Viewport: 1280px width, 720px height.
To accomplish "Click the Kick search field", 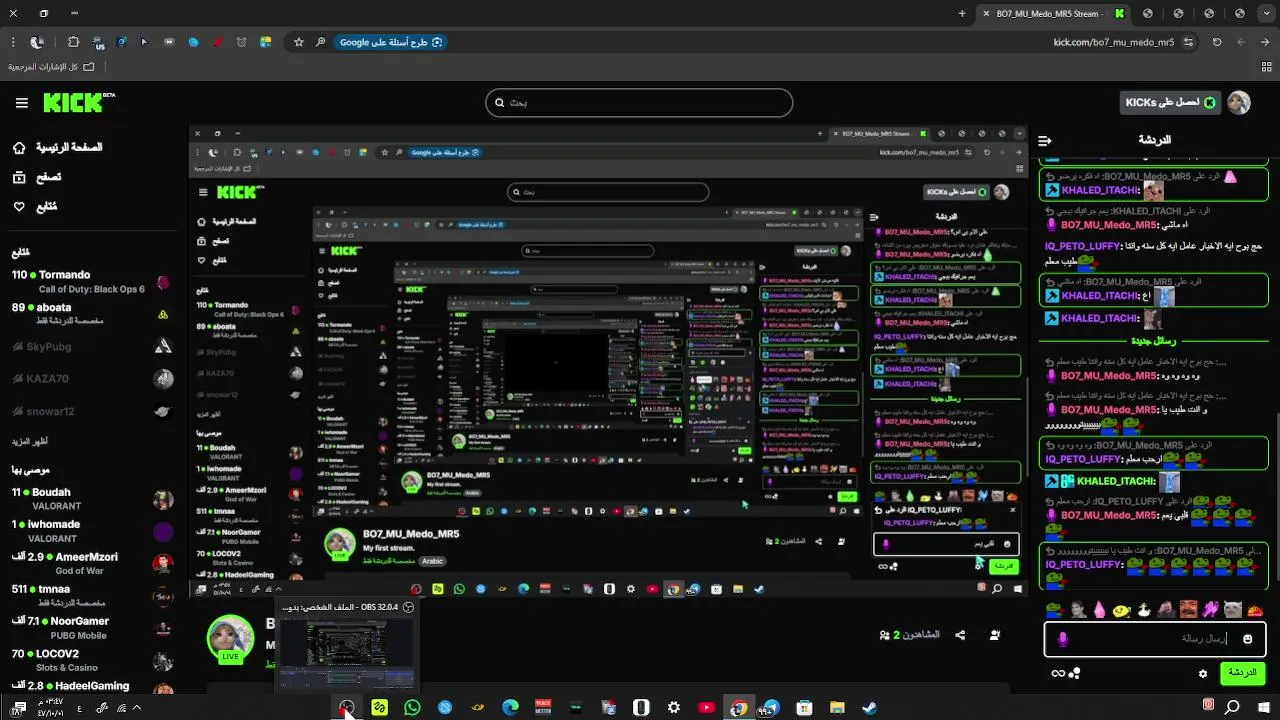I will click(x=639, y=102).
